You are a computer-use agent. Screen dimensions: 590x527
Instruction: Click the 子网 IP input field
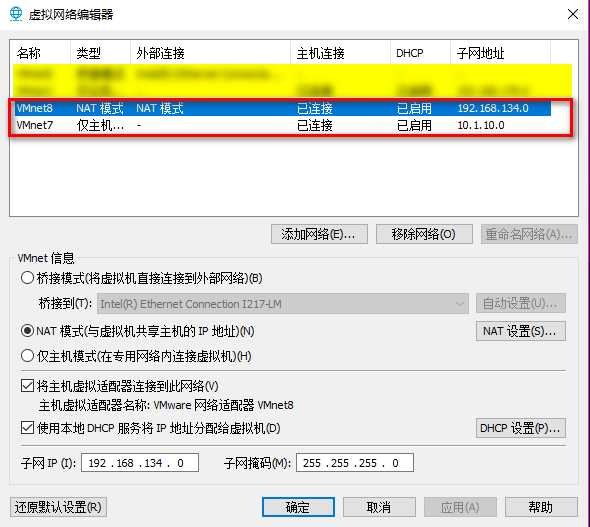(x=140, y=463)
